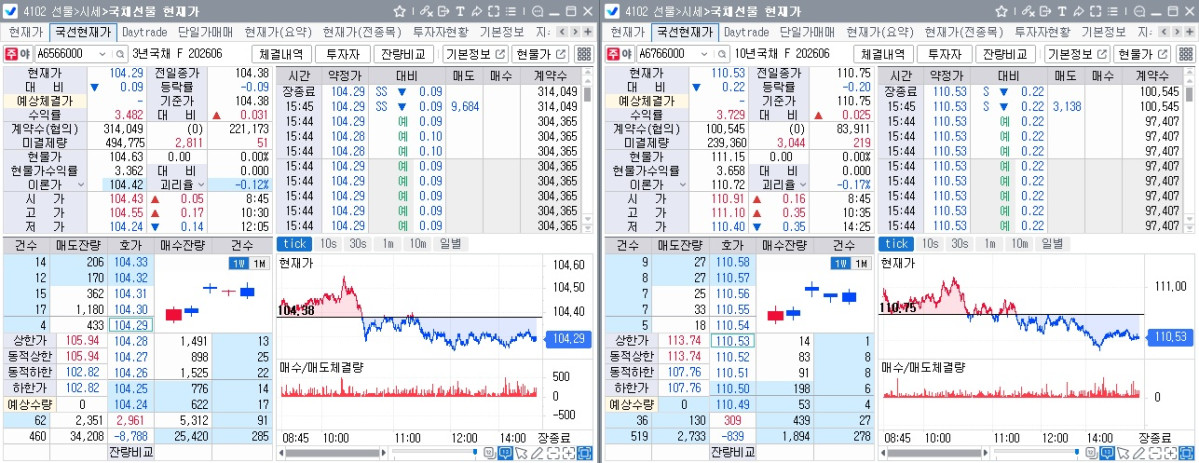
Task: Open the grid layout icon in the 10년국채 window
Action: [1184, 54]
